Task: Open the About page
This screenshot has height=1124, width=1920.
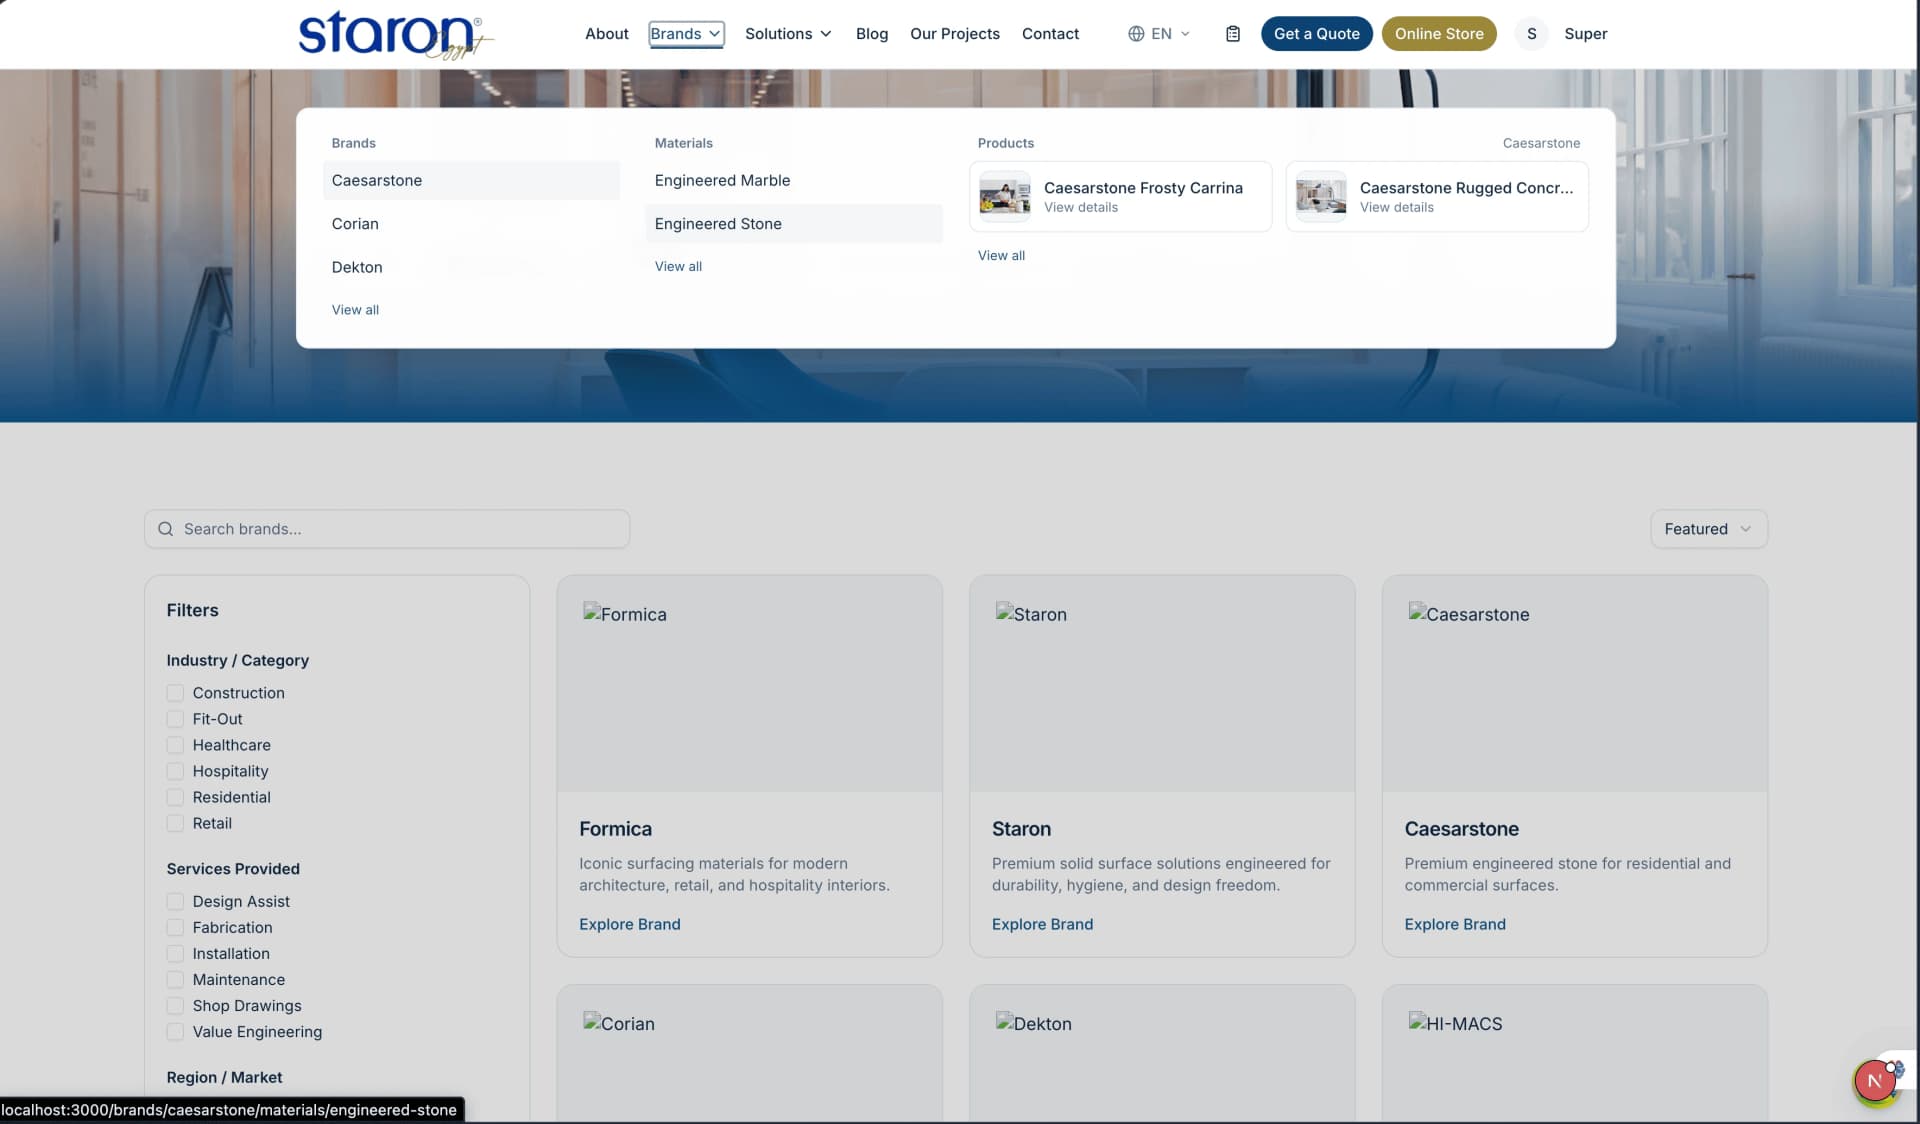Action: (x=606, y=34)
